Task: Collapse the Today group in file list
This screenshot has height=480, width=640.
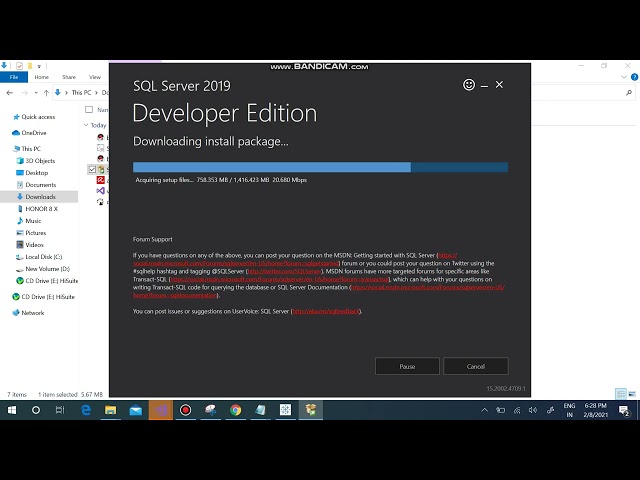Action: click(86, 125)
